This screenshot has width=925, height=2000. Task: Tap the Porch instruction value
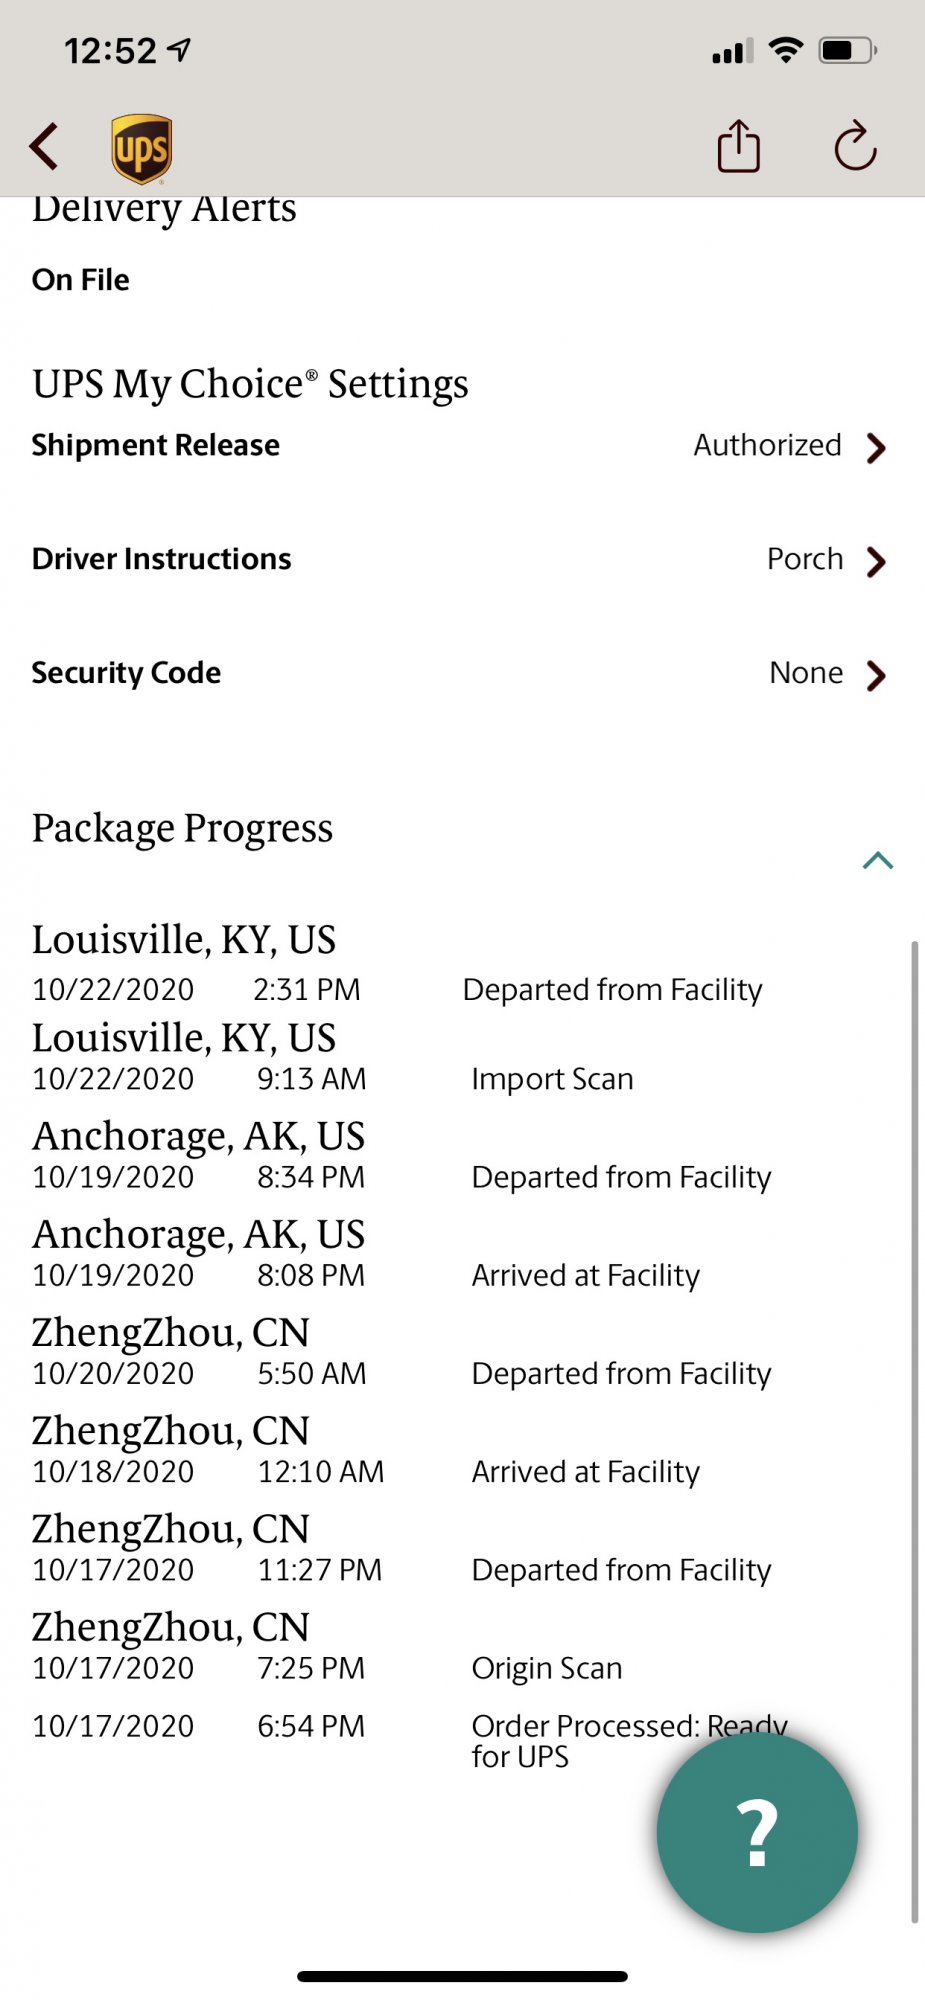(x=805, y=559)
